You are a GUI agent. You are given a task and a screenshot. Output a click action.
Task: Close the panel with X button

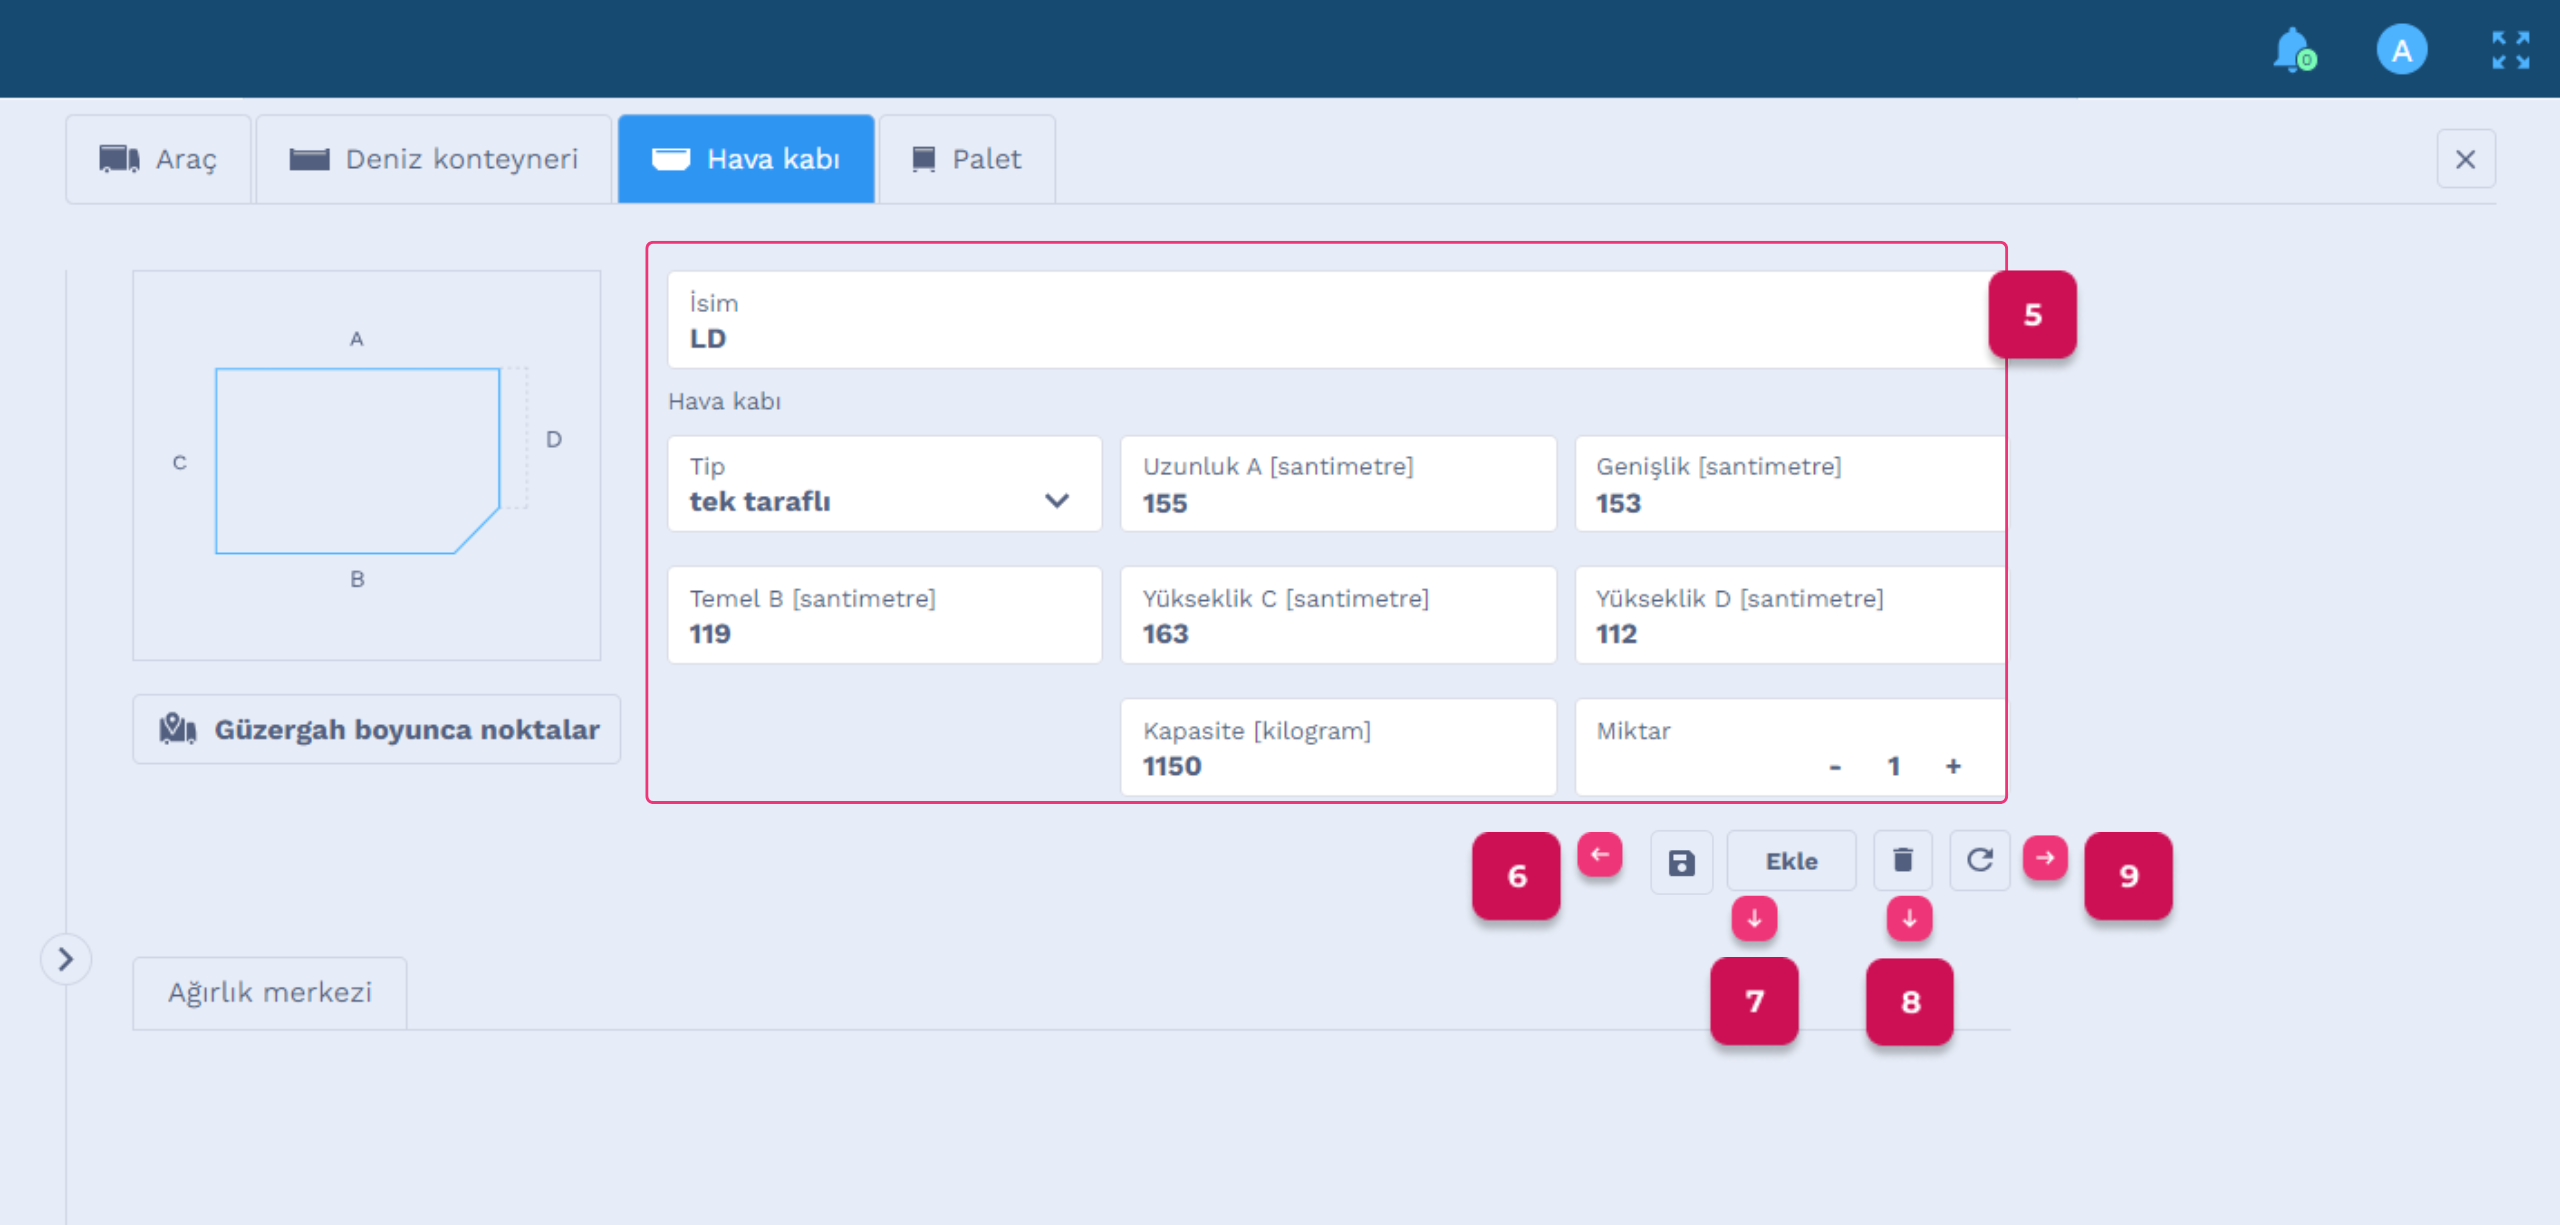click(x=2466, y=159)
